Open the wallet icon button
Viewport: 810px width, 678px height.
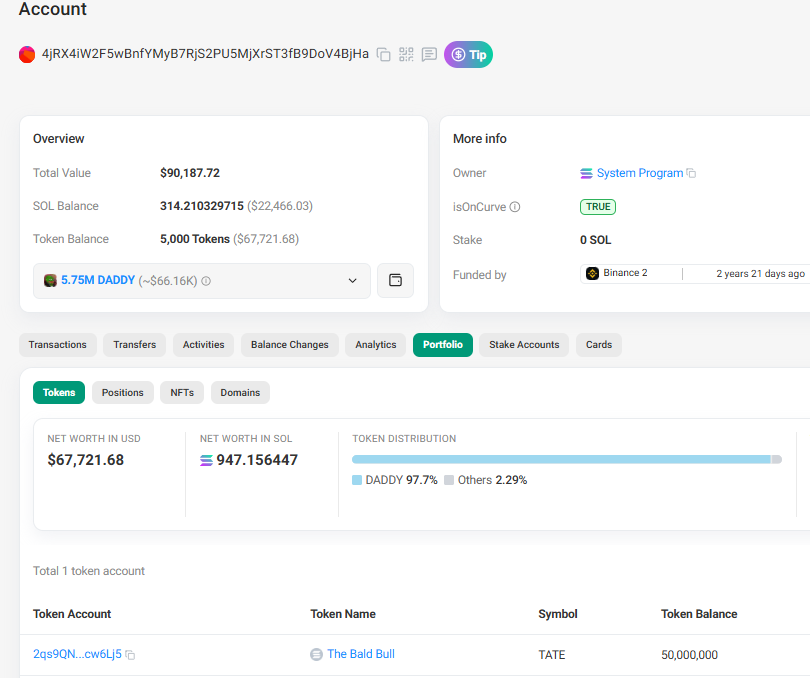pos(395,280)
